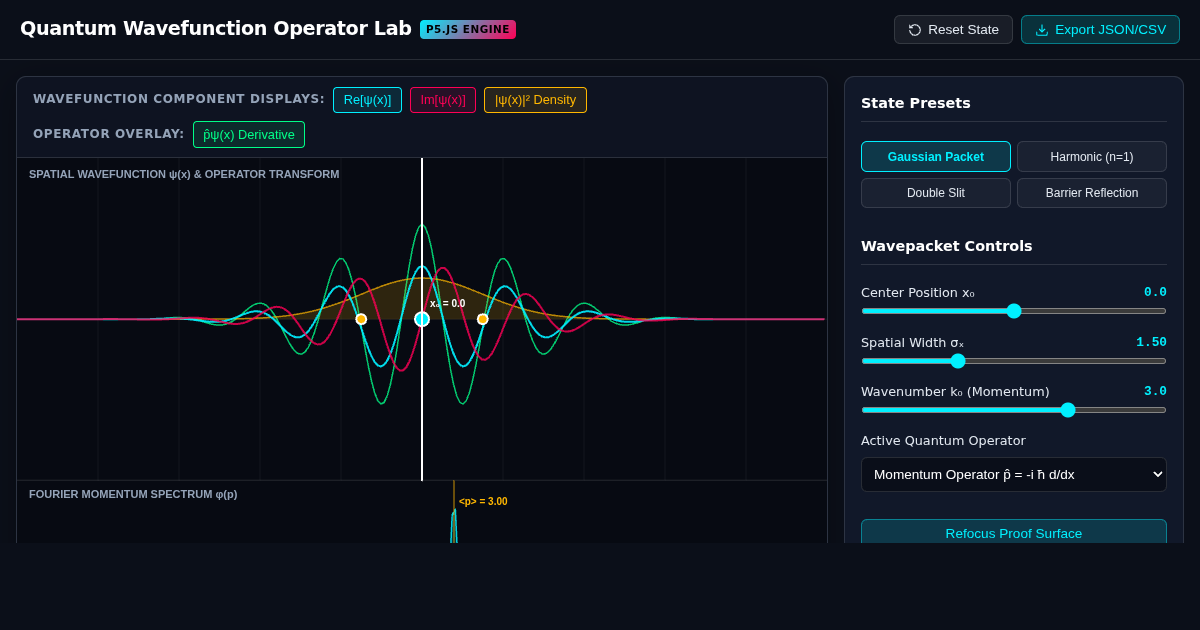Adjust the Spatial Width σₓ slider
1200x630 pixels.
pyautogui.click(x=1014, y=361)
